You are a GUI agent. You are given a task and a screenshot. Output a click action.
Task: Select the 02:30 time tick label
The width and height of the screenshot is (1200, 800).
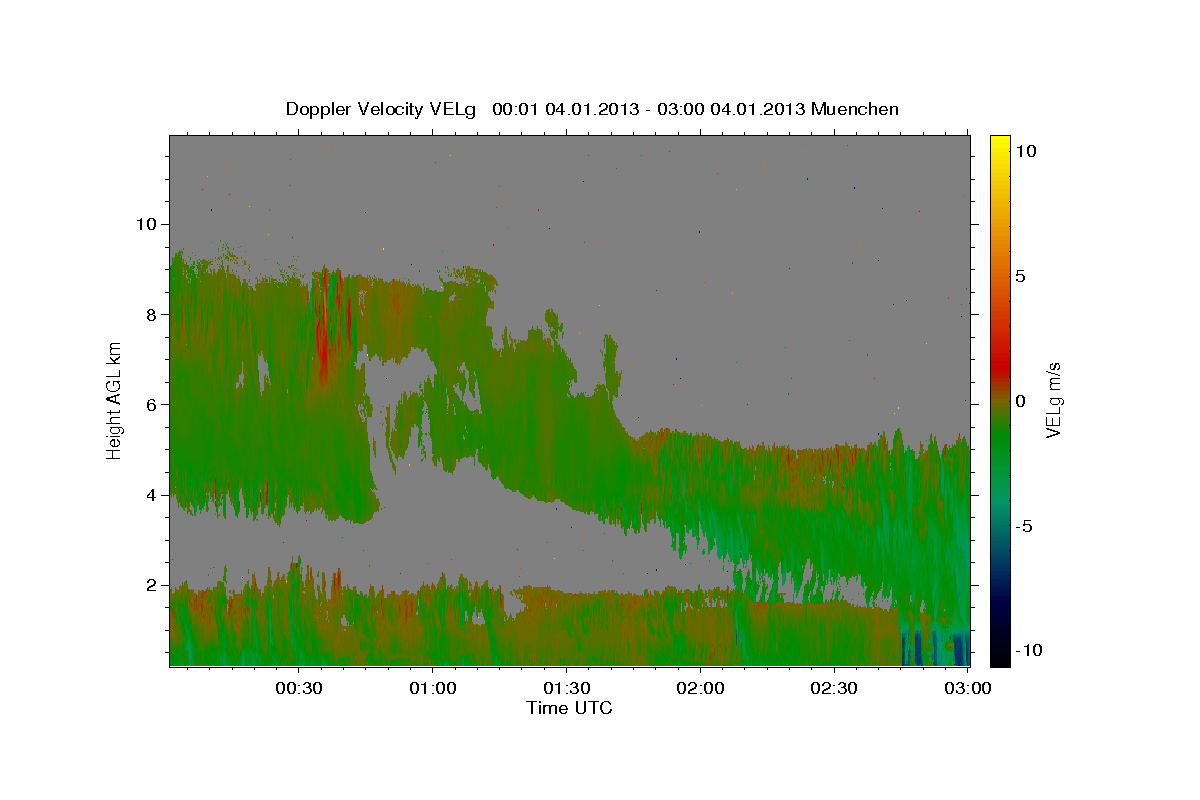[835, 688]
